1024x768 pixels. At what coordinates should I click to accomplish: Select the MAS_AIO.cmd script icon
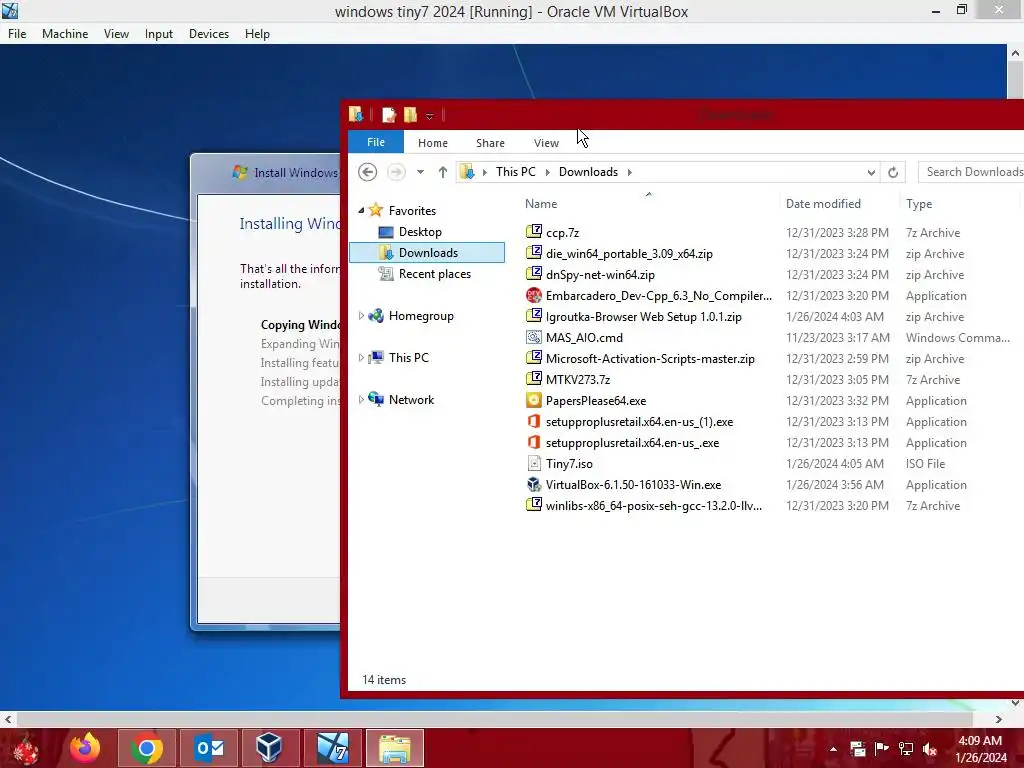[x=534, y=337]
